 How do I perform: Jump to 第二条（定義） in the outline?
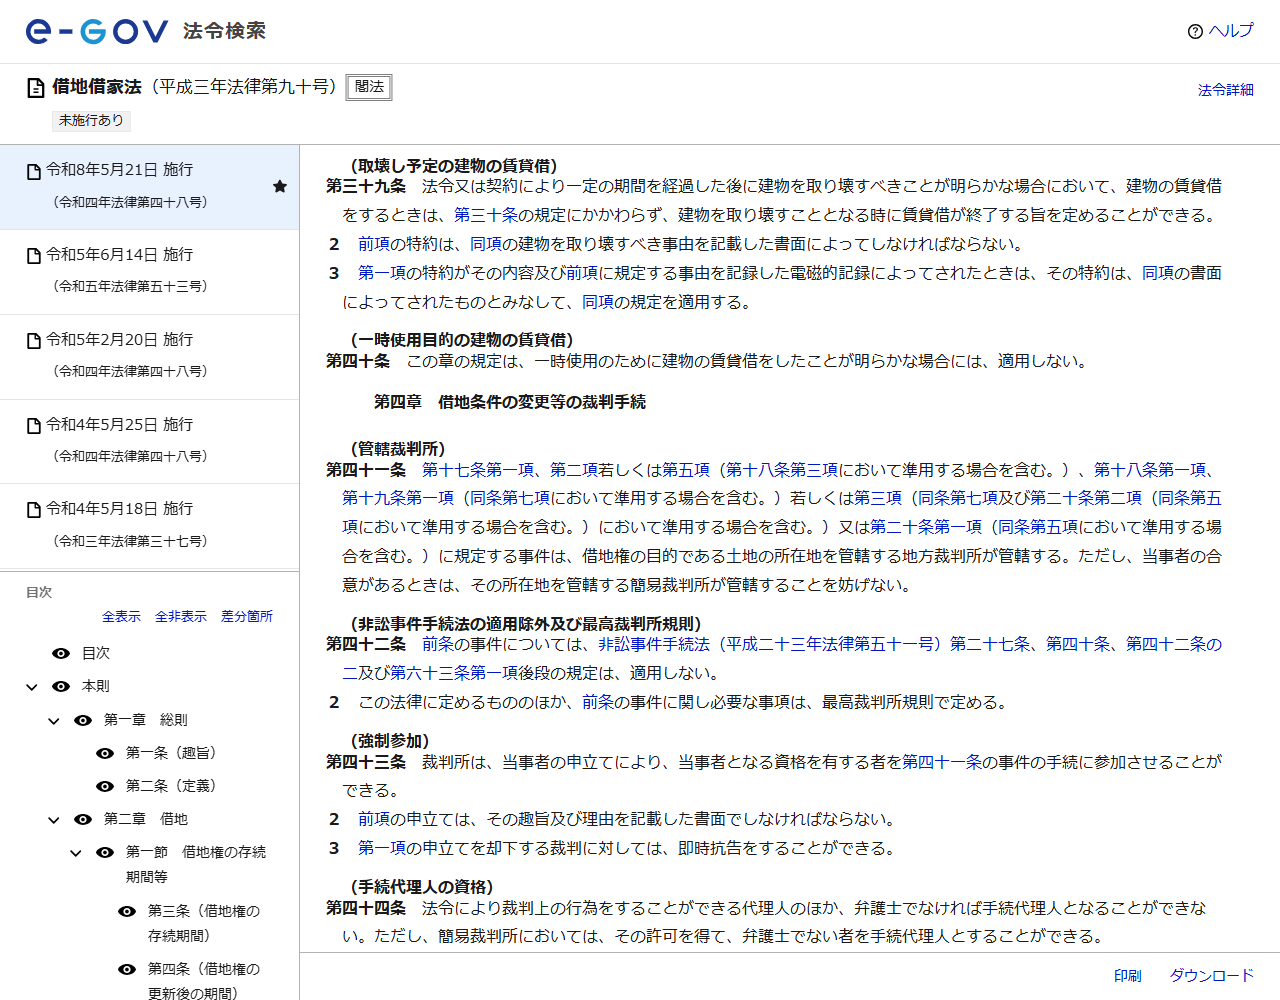click(x=171, y=786)
